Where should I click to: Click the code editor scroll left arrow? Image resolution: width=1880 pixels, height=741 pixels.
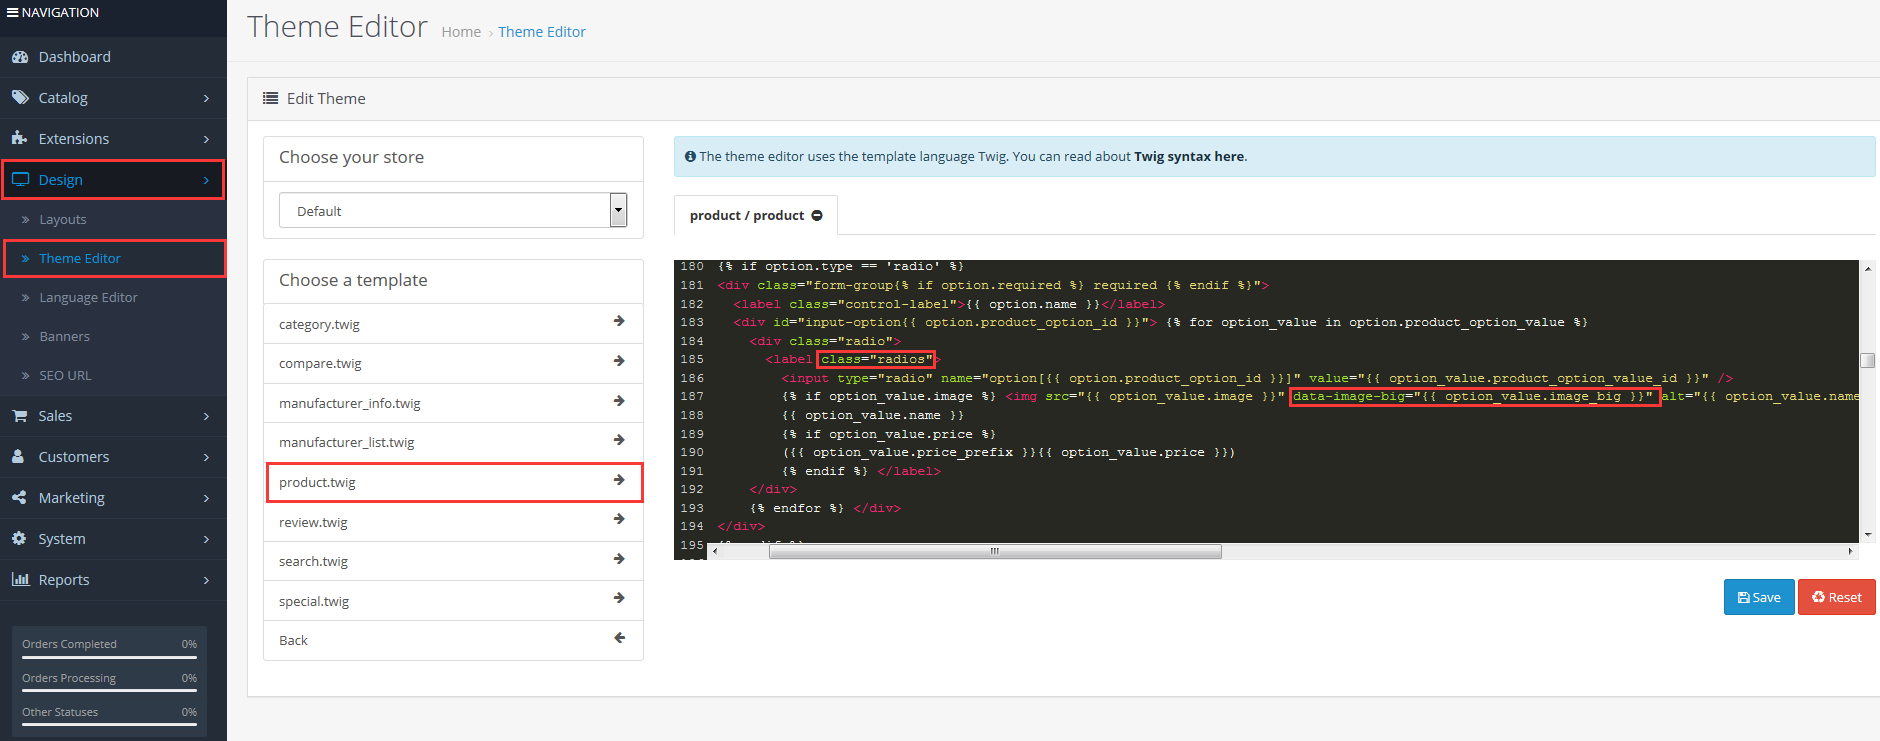tap(714, 551)
